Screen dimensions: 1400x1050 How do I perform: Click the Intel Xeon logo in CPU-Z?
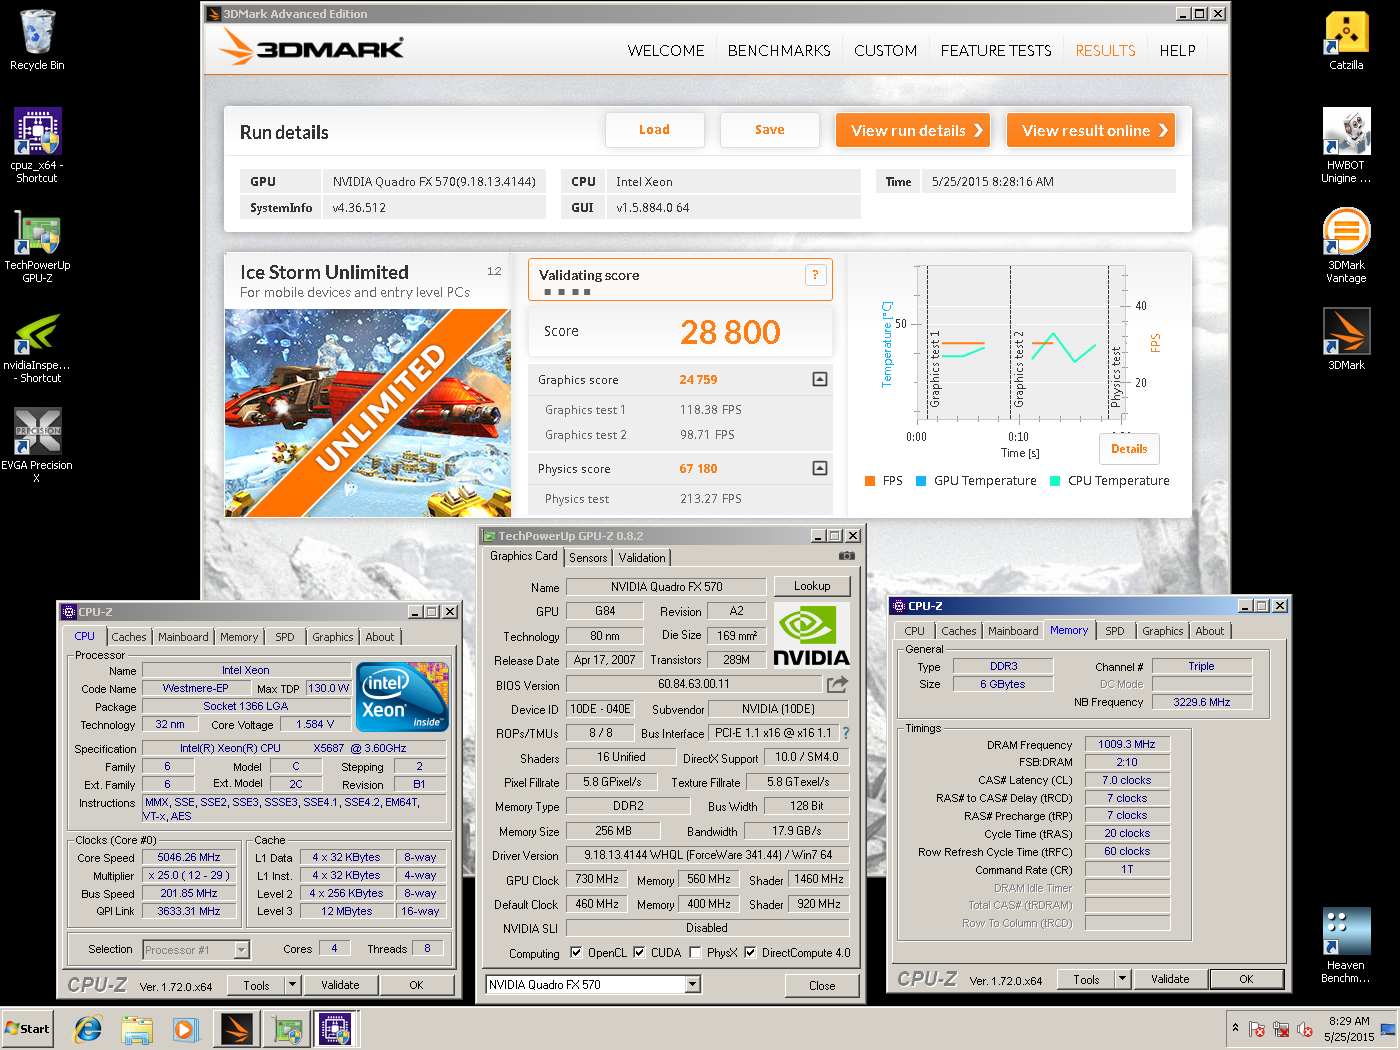tap(403, 697)
